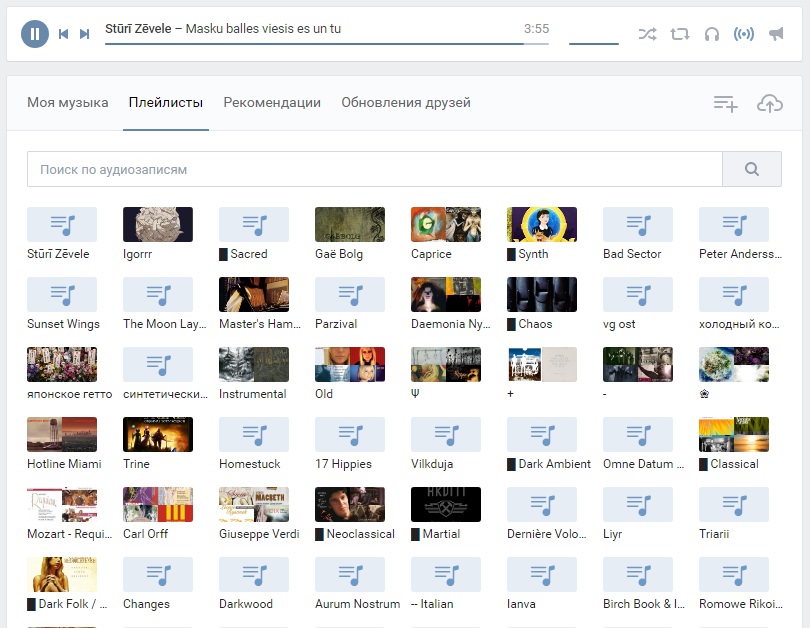The image size is (810, 628).
Task: Open the Рекомендации tab
Action: 272,102
